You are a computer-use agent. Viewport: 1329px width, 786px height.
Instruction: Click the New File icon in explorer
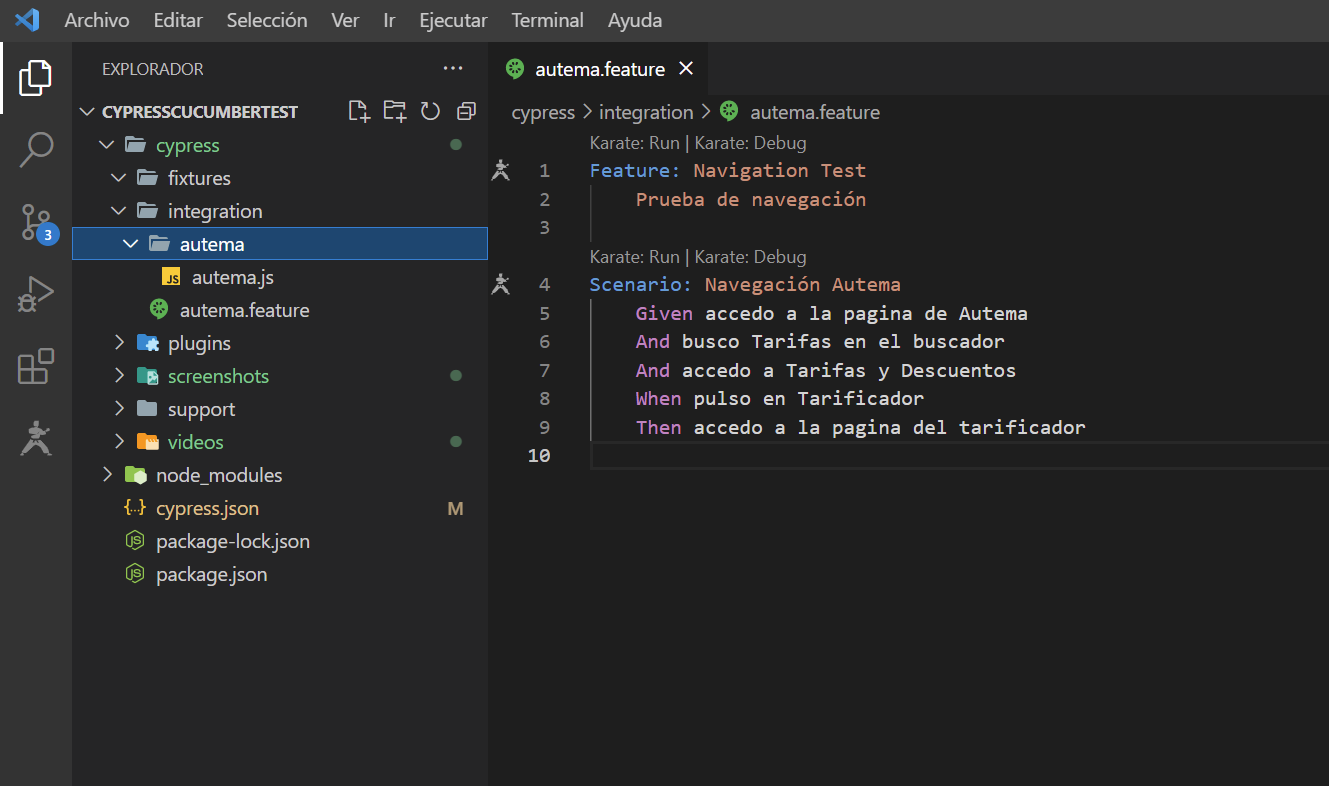coord(358,111)
